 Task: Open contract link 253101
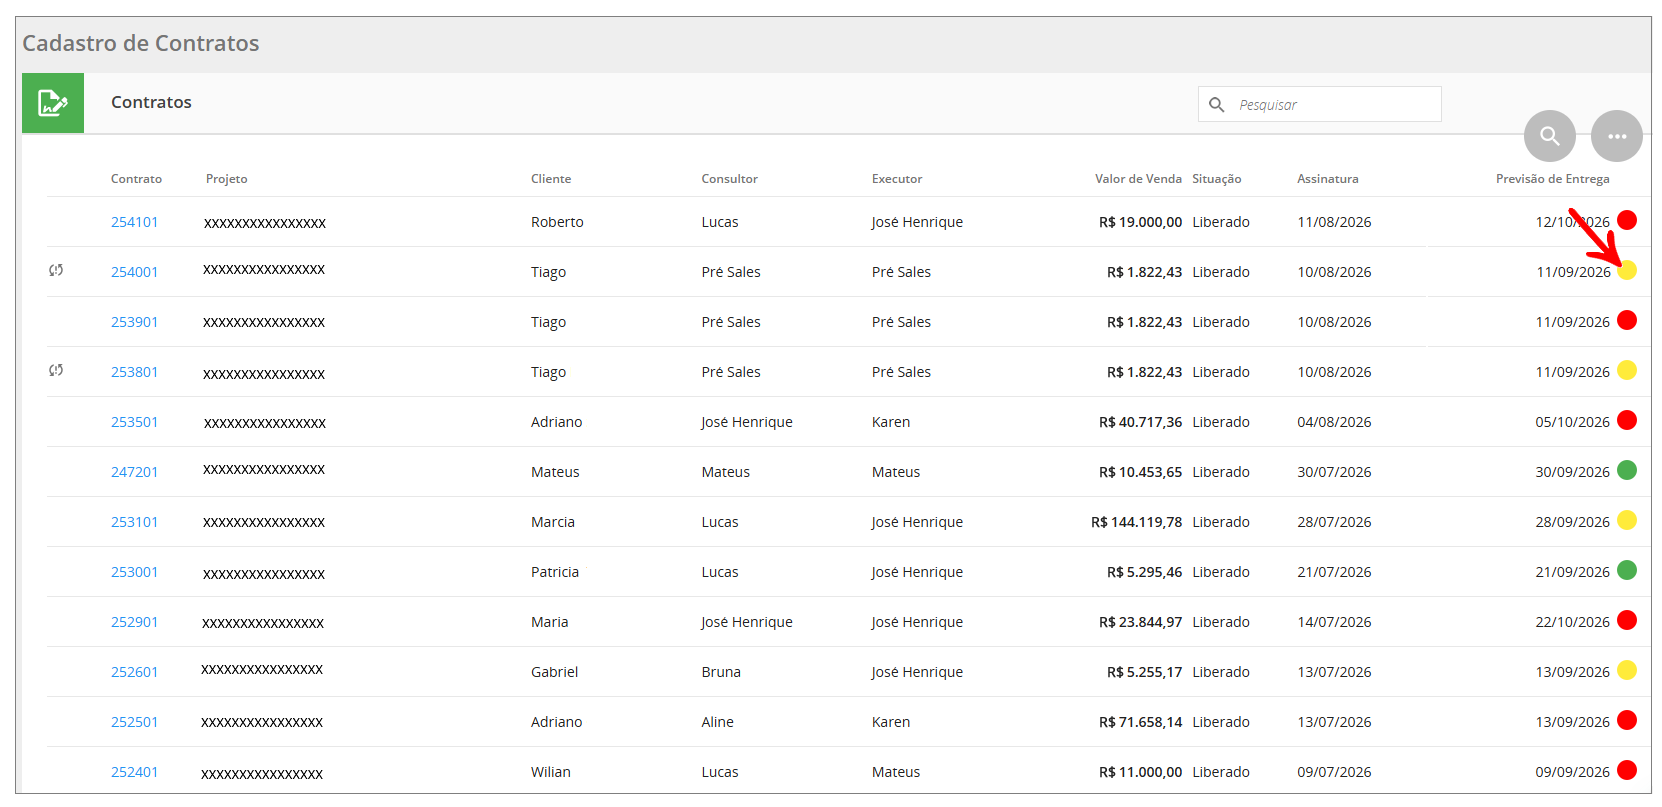(134, 522)
